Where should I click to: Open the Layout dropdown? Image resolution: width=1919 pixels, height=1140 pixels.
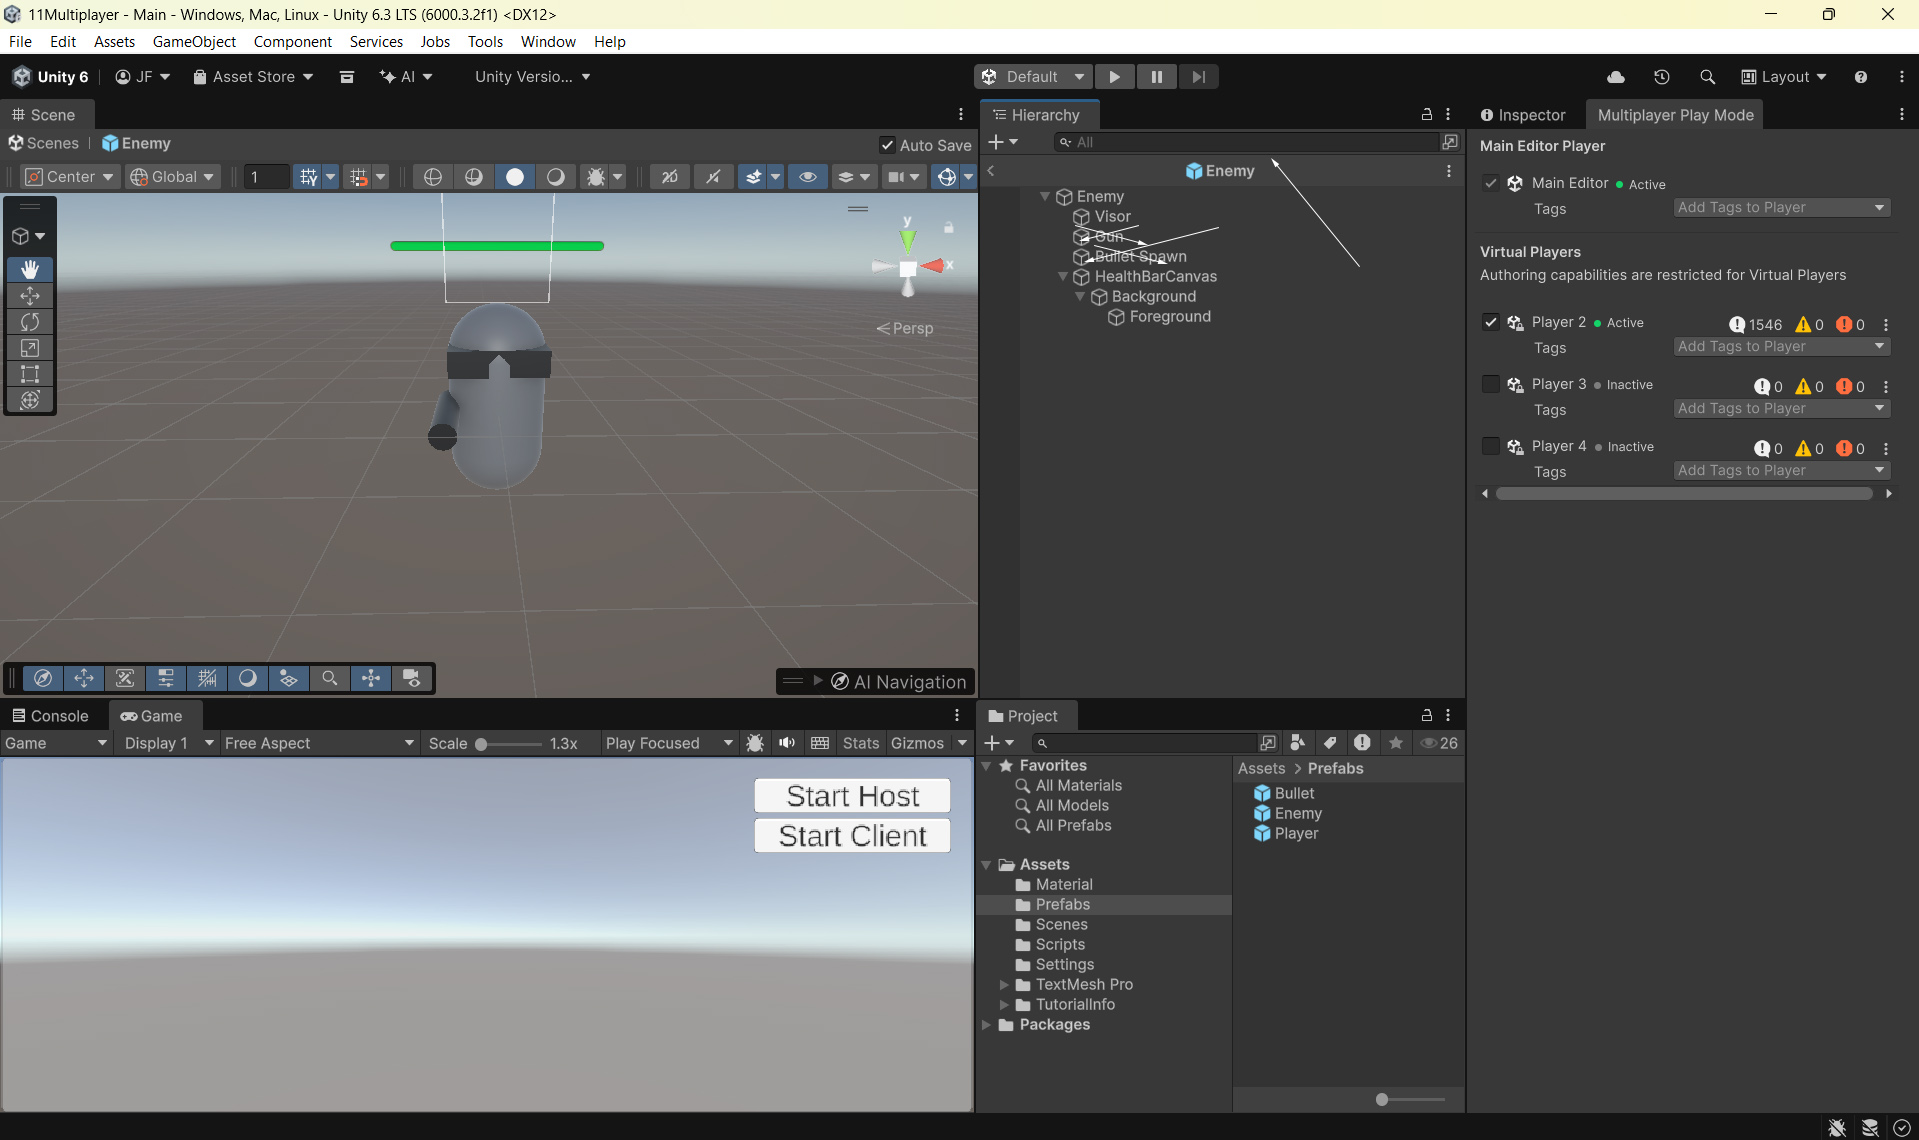pos(1784,77)
